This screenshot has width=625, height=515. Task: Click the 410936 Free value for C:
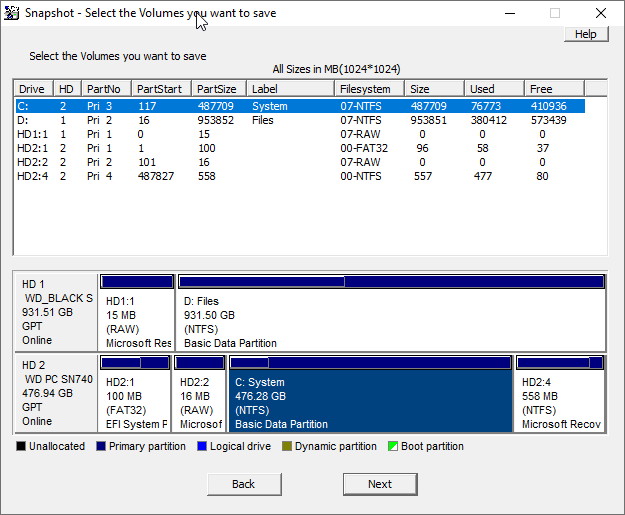(x=548, y=106)
